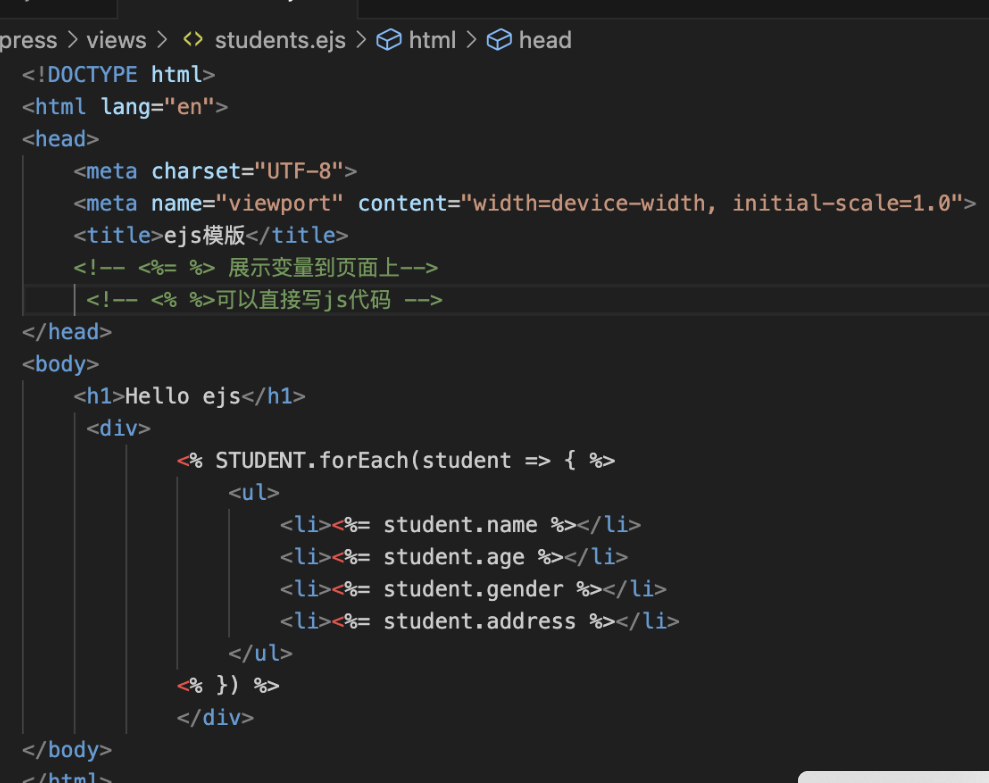Expand chevron after students.ejs breadcrumb
This screenshot has width=989, height=783.
coord(361,40)
